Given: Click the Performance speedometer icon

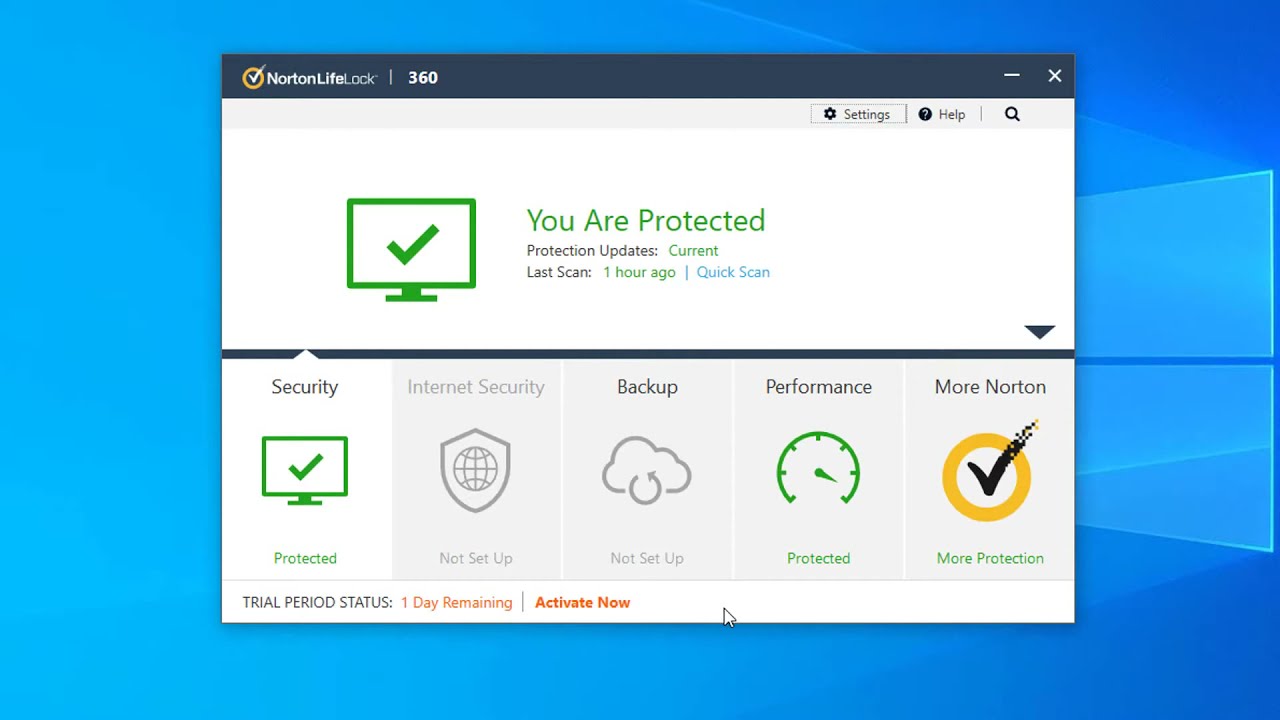Looking at the screenshot, I should click(x=818, y=468).
